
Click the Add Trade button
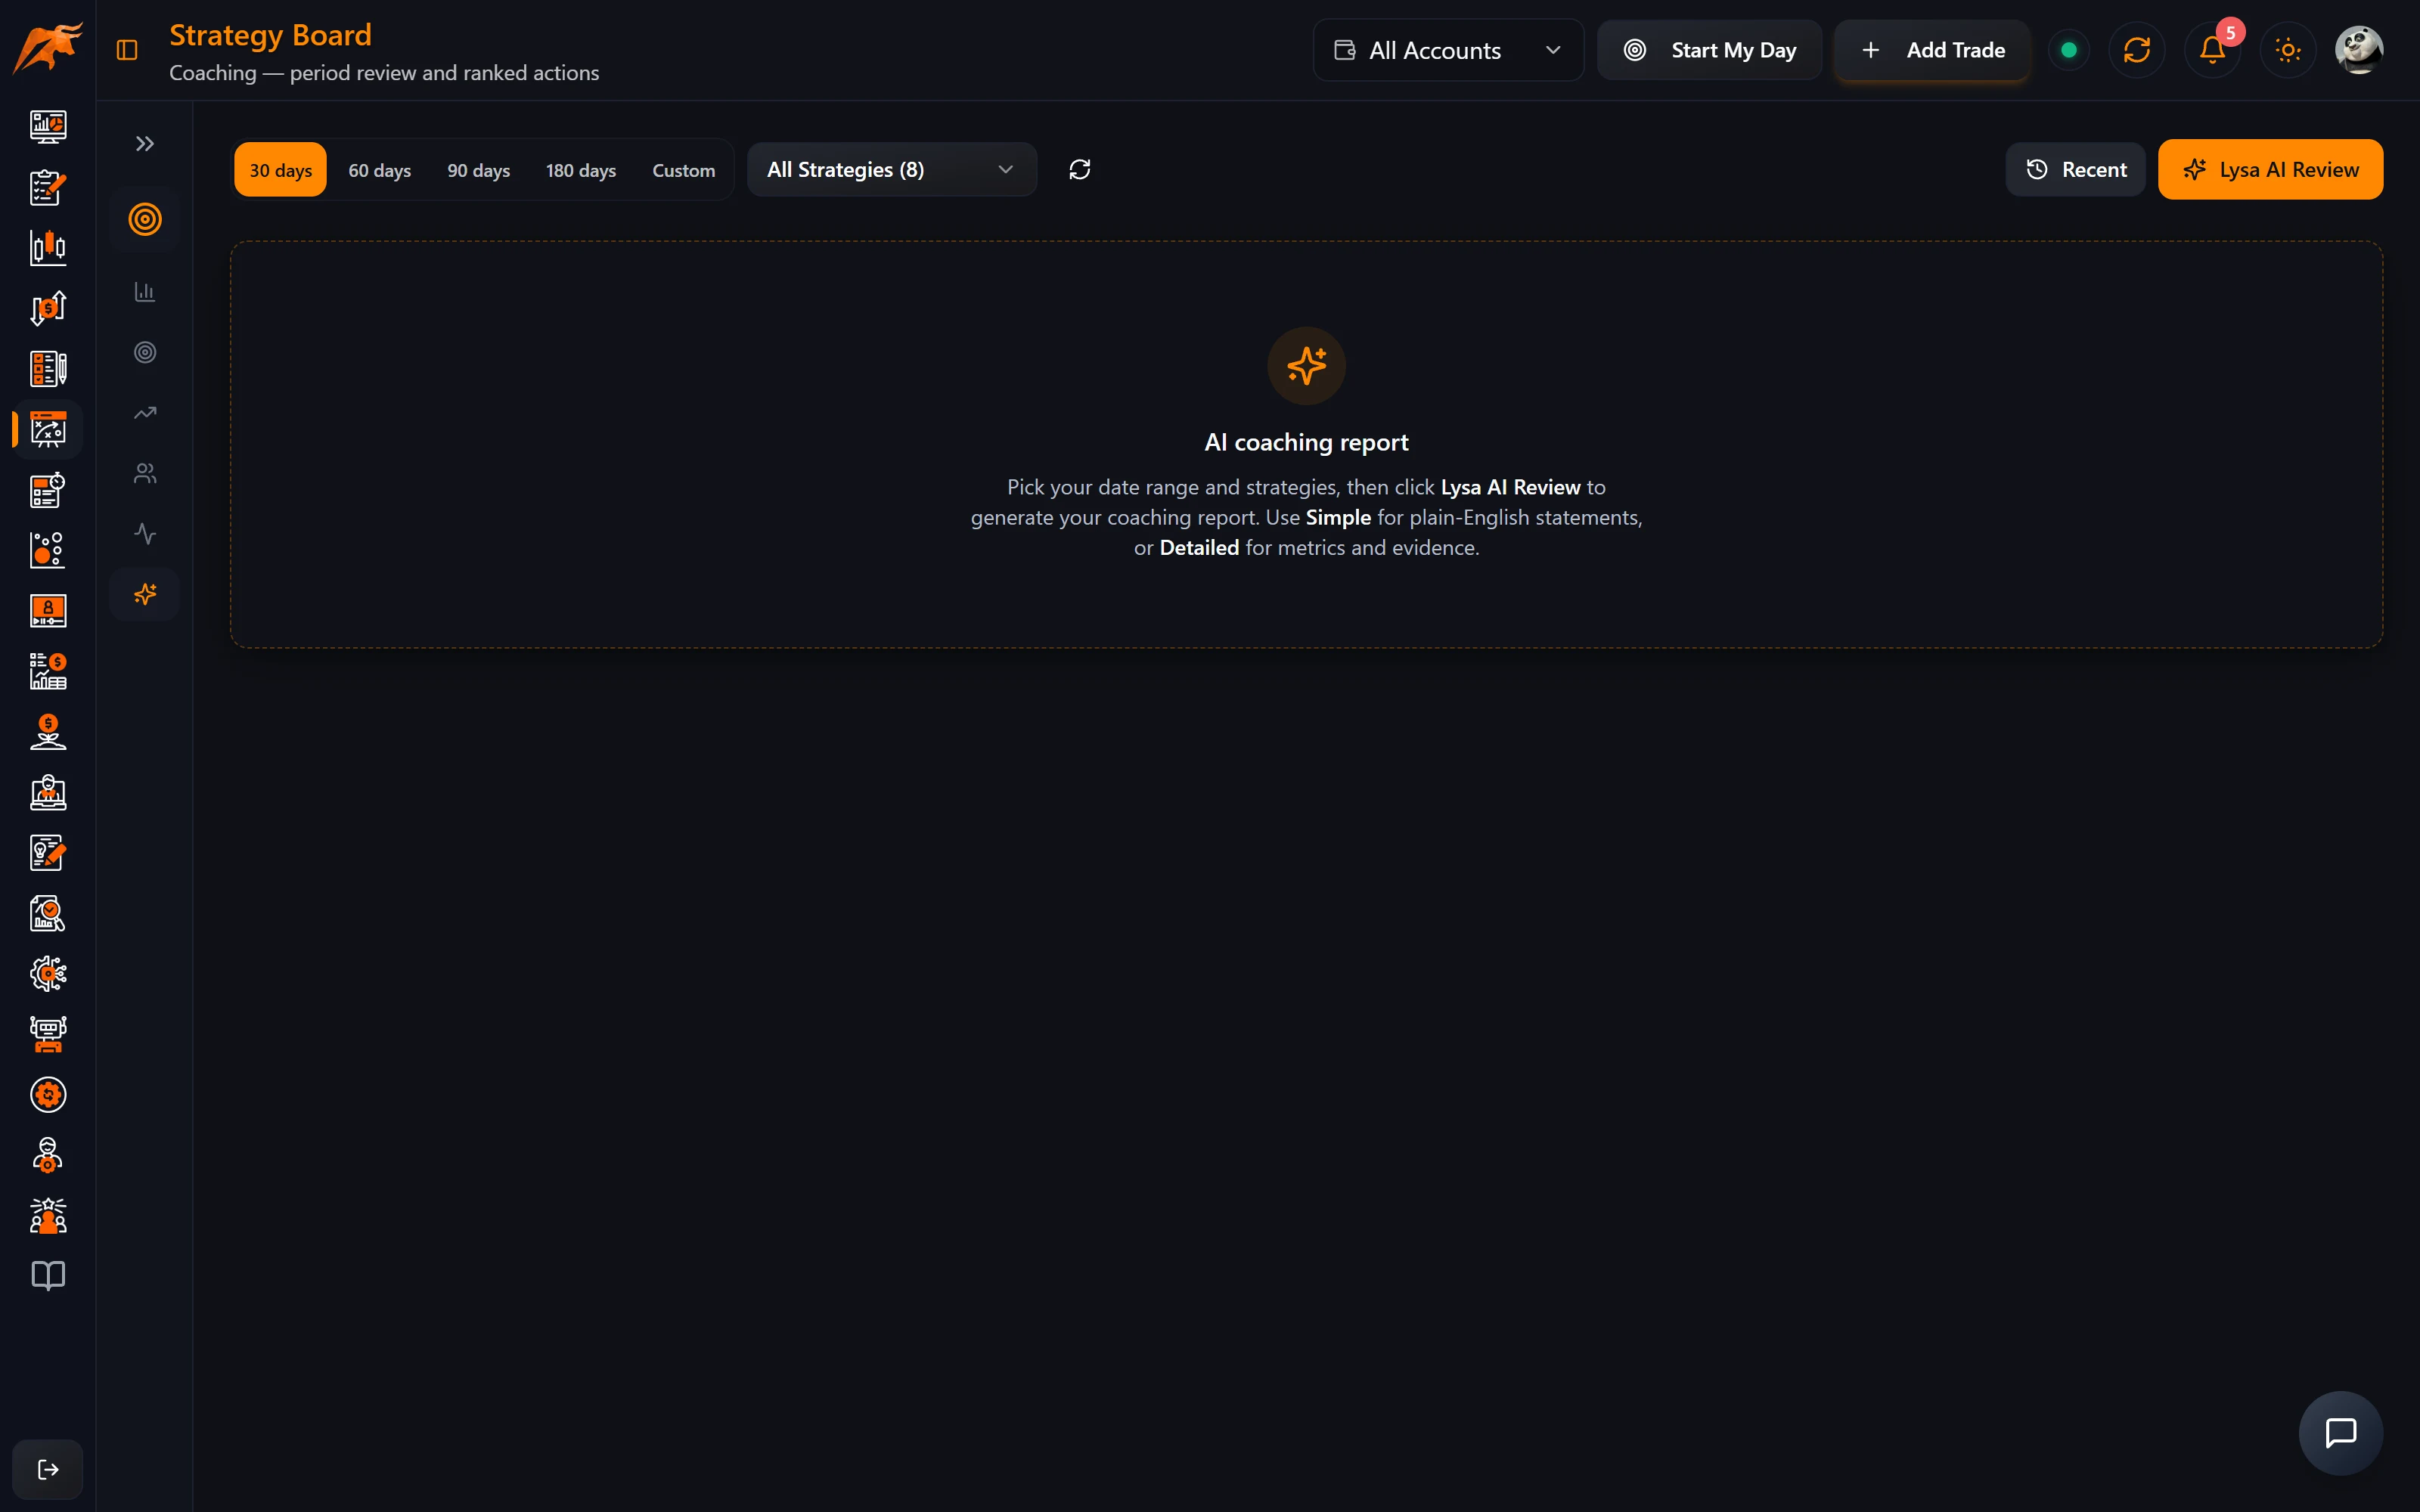coord(1932,50)
